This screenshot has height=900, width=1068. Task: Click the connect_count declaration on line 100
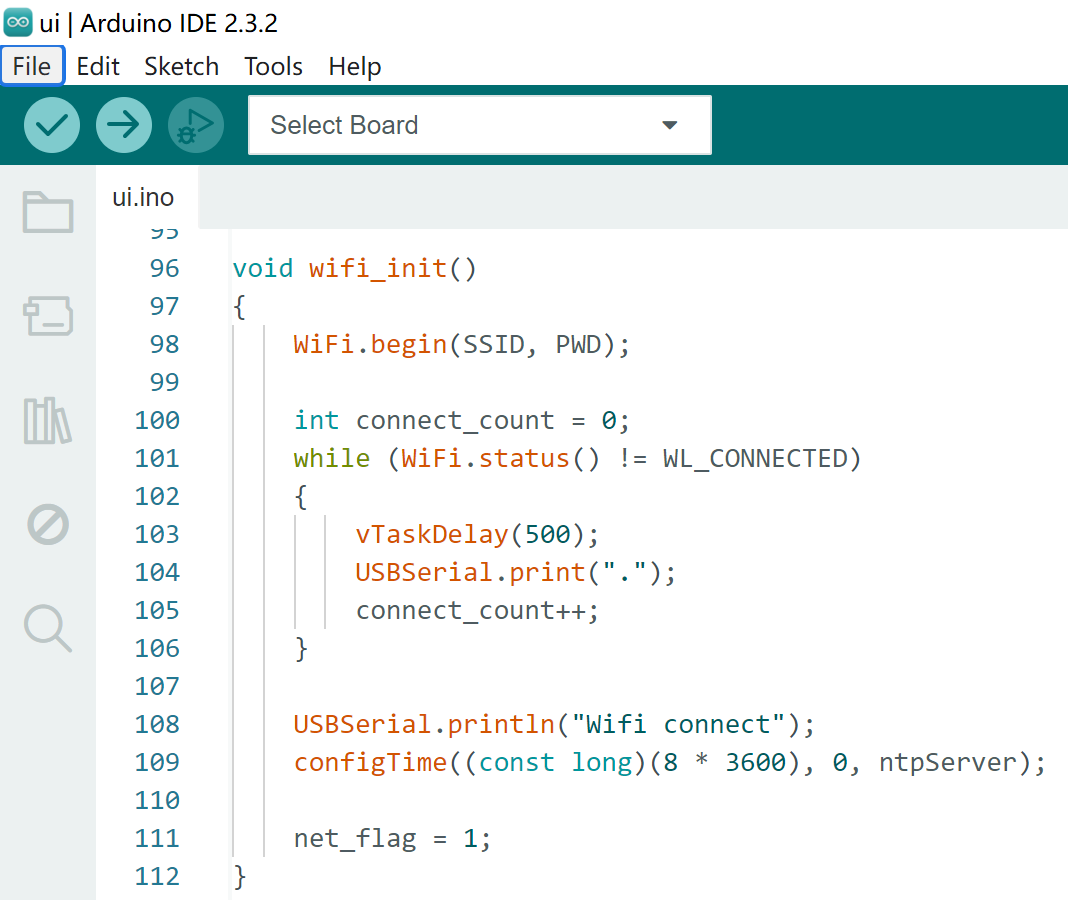tap(462, 420)
